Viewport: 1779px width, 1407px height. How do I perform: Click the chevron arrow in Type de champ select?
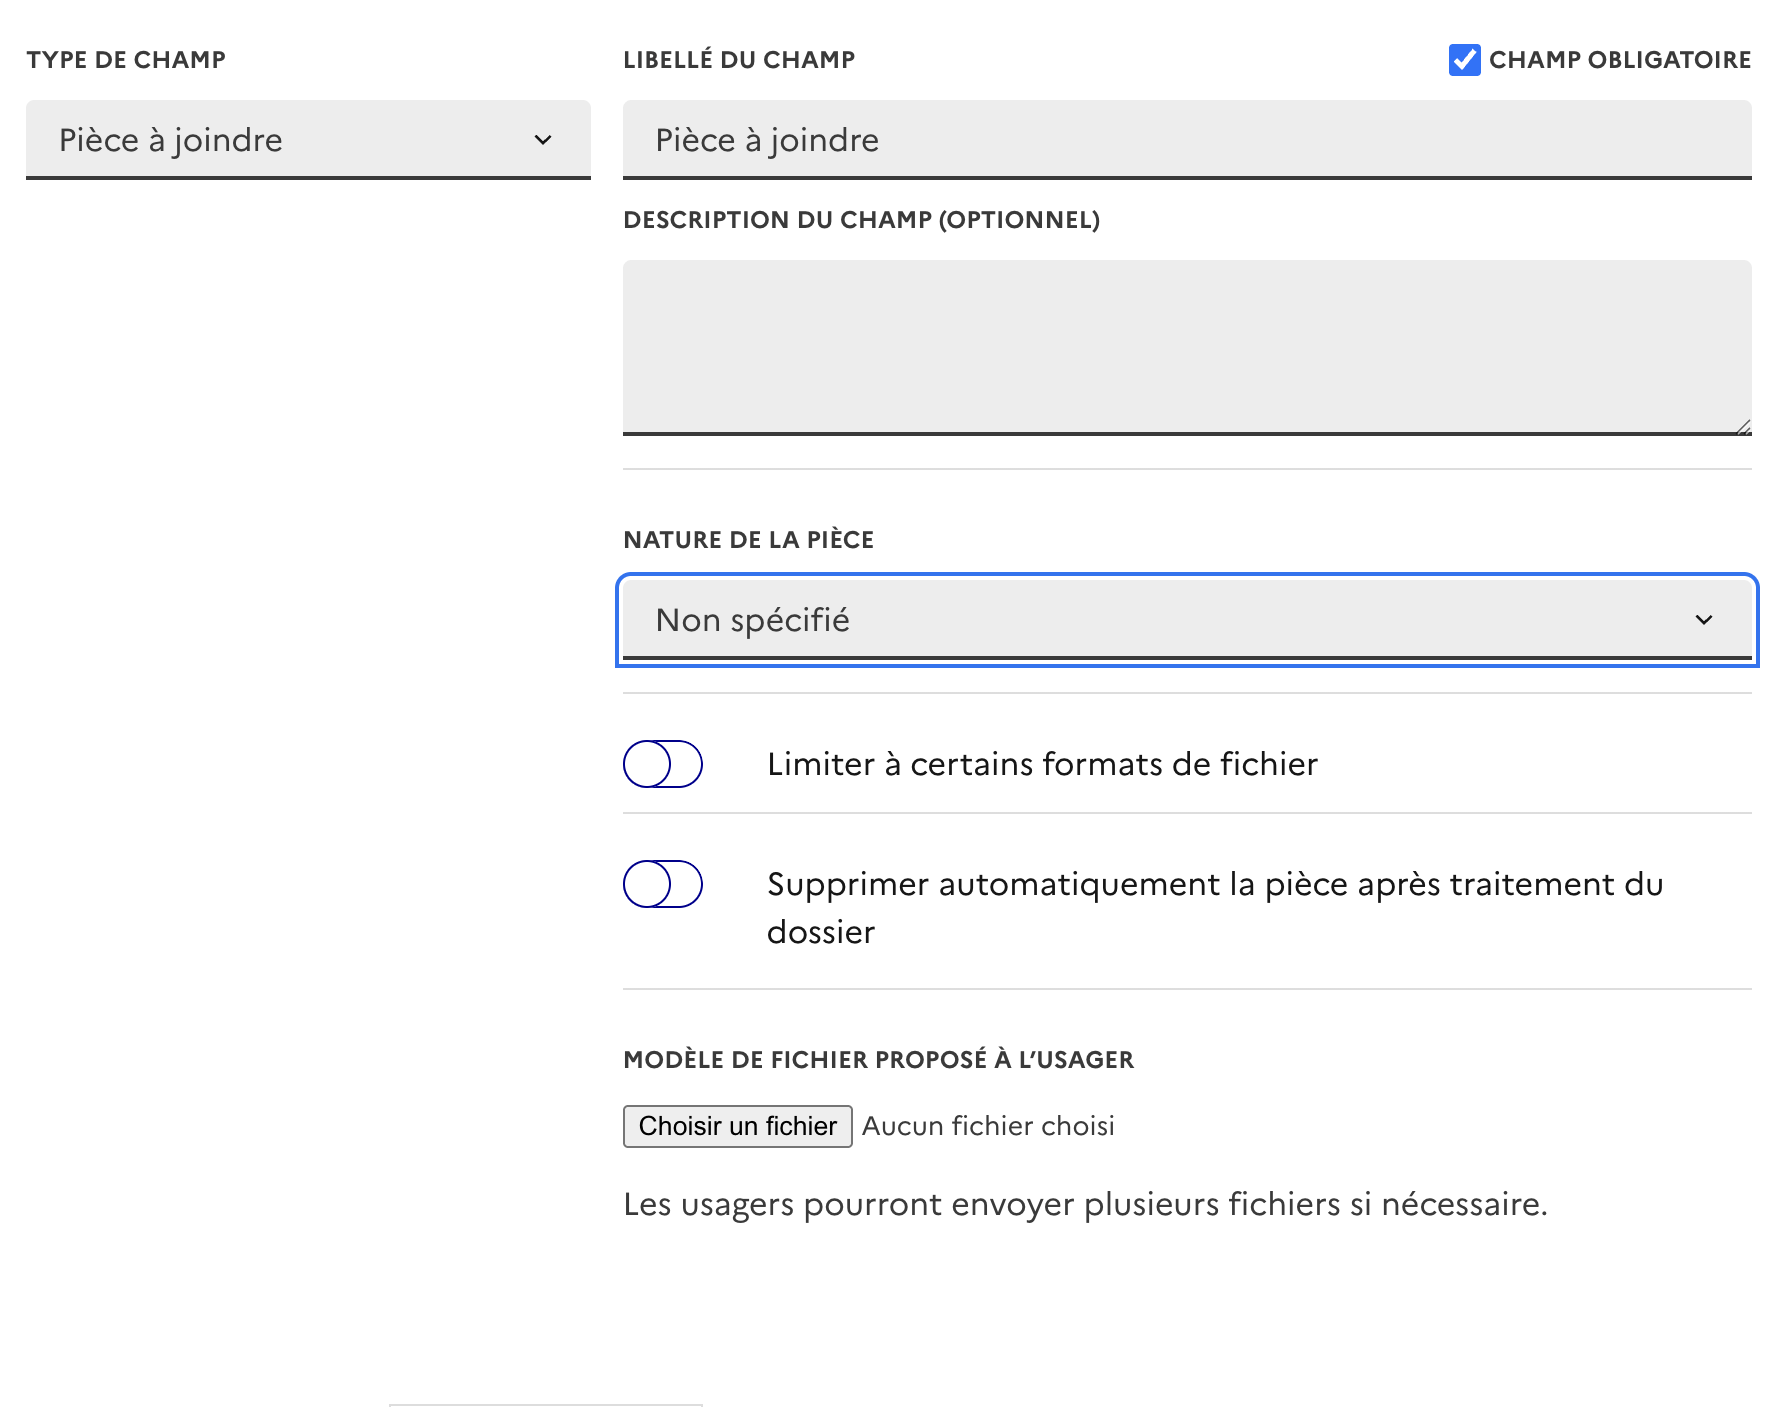point(543,140)
